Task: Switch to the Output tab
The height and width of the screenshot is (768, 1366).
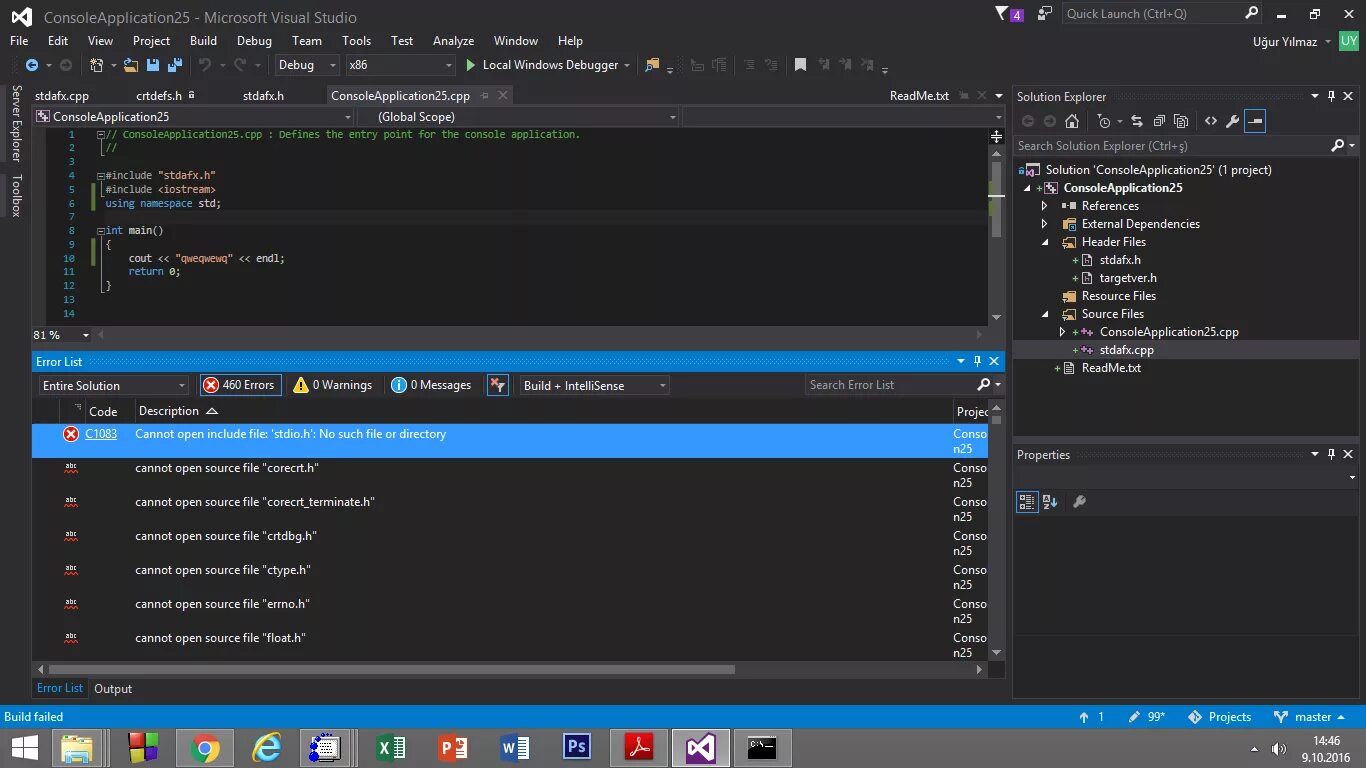Action: (113, 689)
